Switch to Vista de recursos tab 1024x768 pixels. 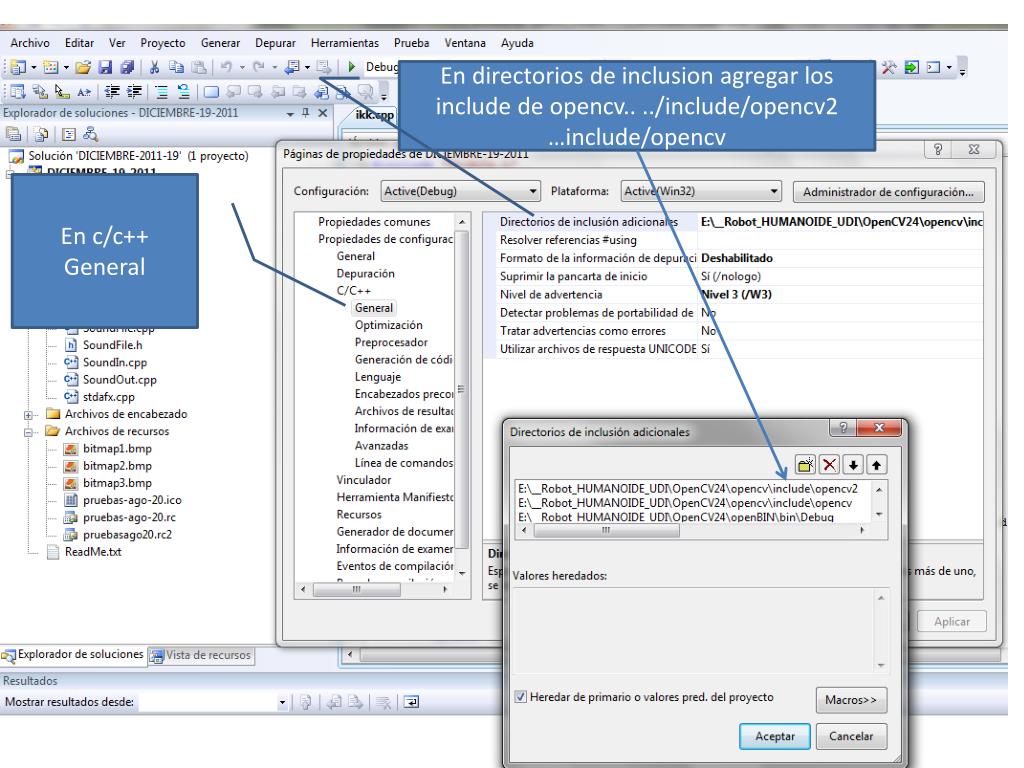201,655
